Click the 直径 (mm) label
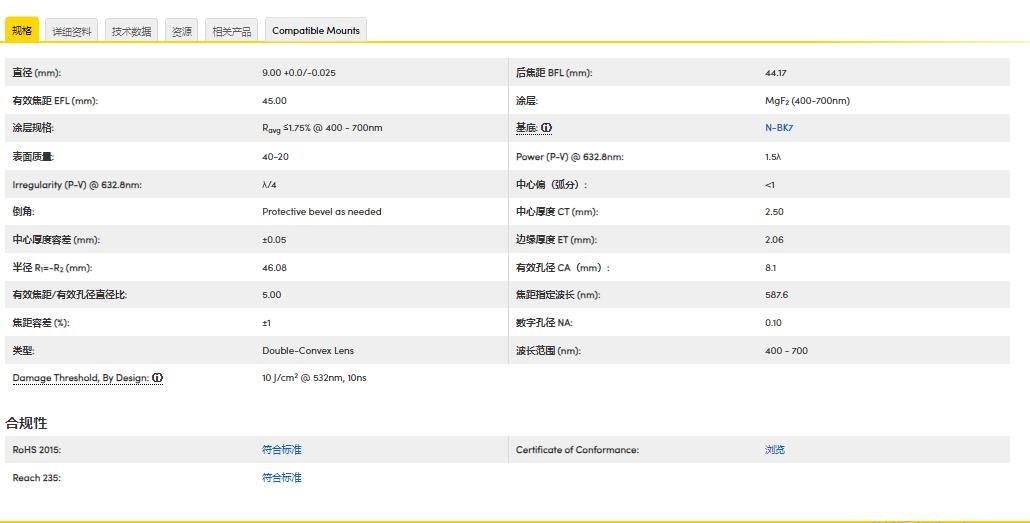The width and height of the screenshot is (1030, 523). (37, 73)
